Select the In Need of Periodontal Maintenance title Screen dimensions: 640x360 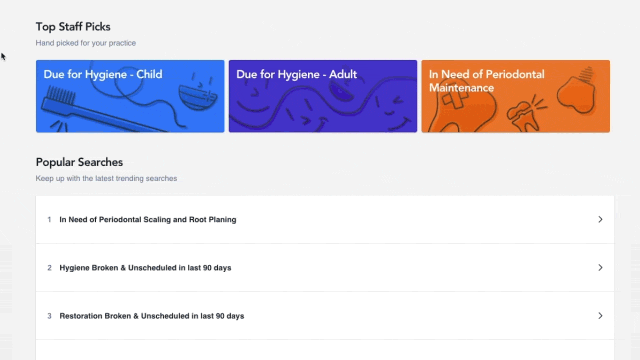point(487,81)
